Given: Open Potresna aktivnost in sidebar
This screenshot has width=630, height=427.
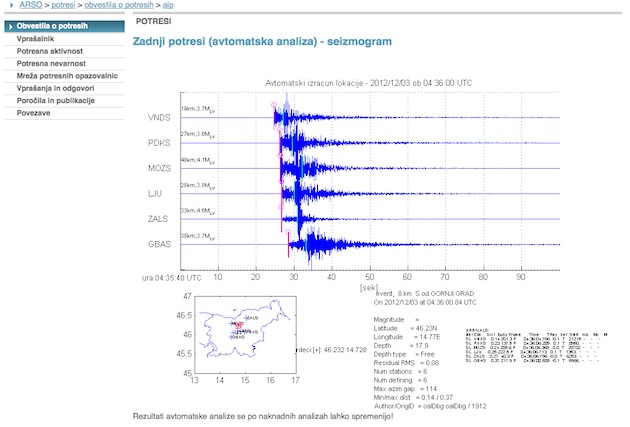Looking at the screenshot, I should pos(49,50).
